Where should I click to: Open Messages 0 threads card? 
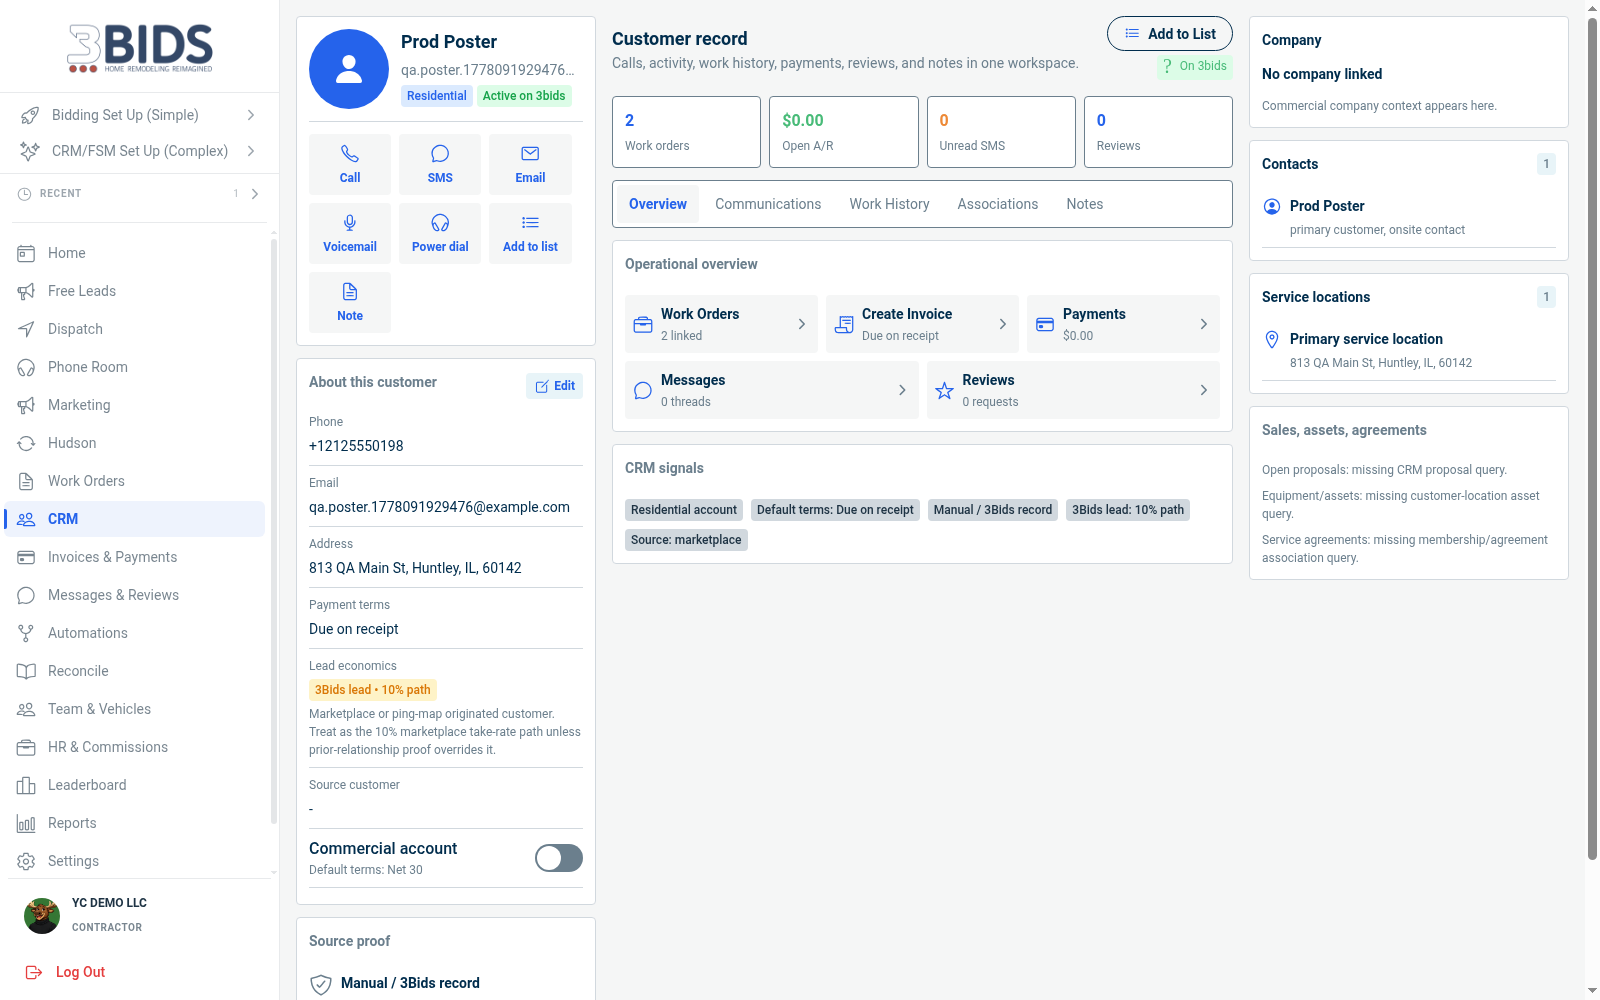(x=771, y=390)
